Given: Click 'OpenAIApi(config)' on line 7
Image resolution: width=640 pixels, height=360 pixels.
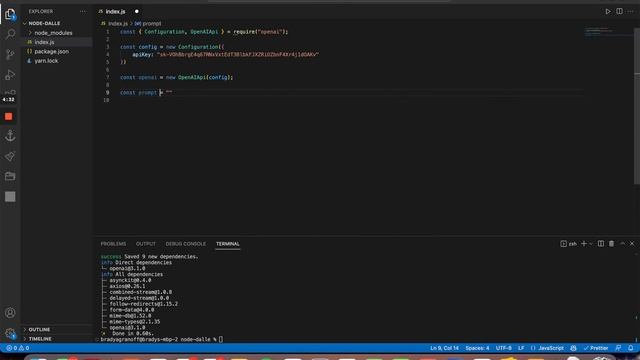Looking at the screenshot, I should click(205, 77).
